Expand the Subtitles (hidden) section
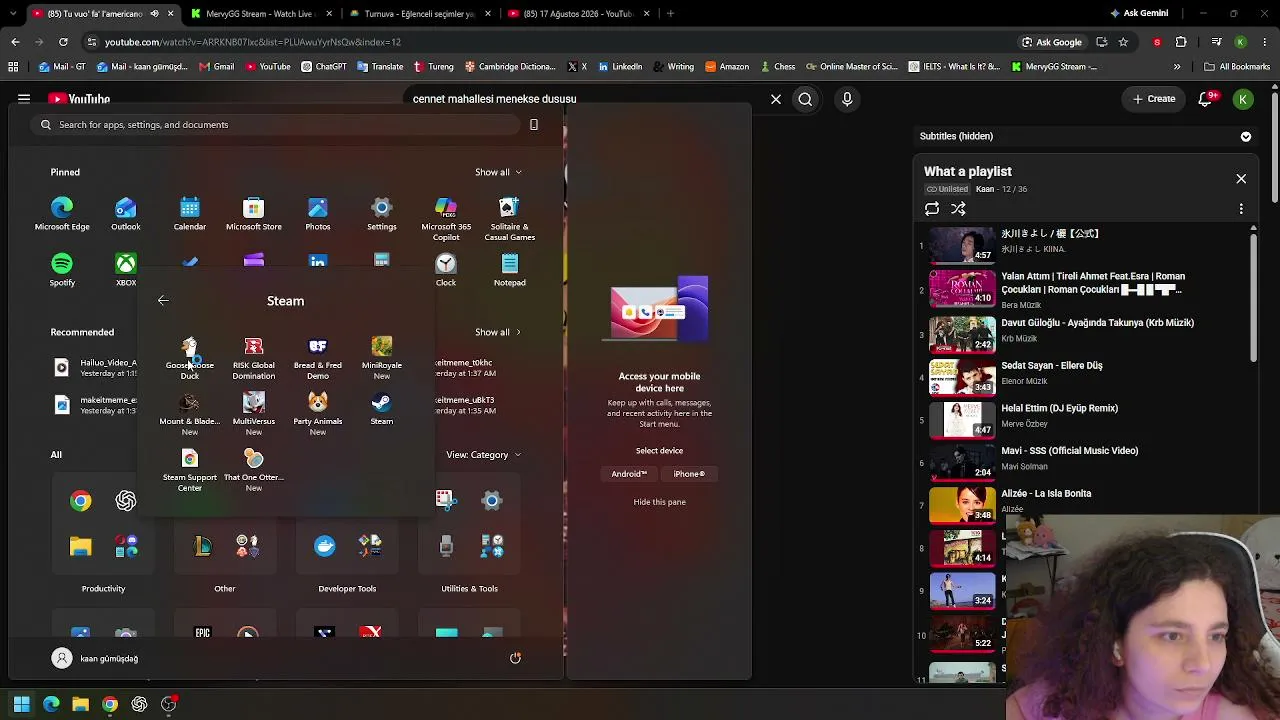Image resolution: width=1280 pixels, height=720 pixels. pyautogui.click(x=1246, y=136)
